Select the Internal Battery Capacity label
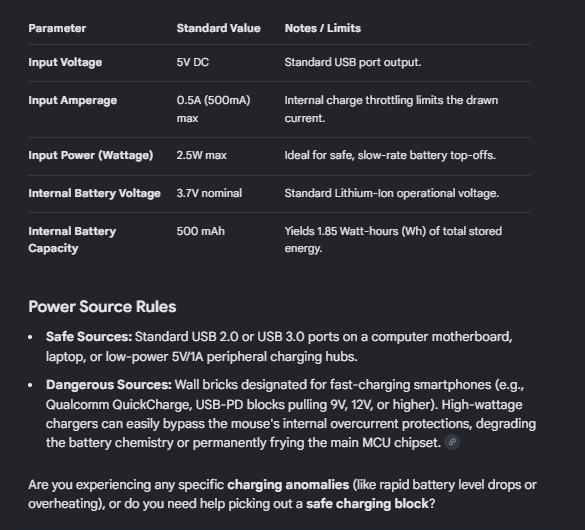 tap(72, 240)
